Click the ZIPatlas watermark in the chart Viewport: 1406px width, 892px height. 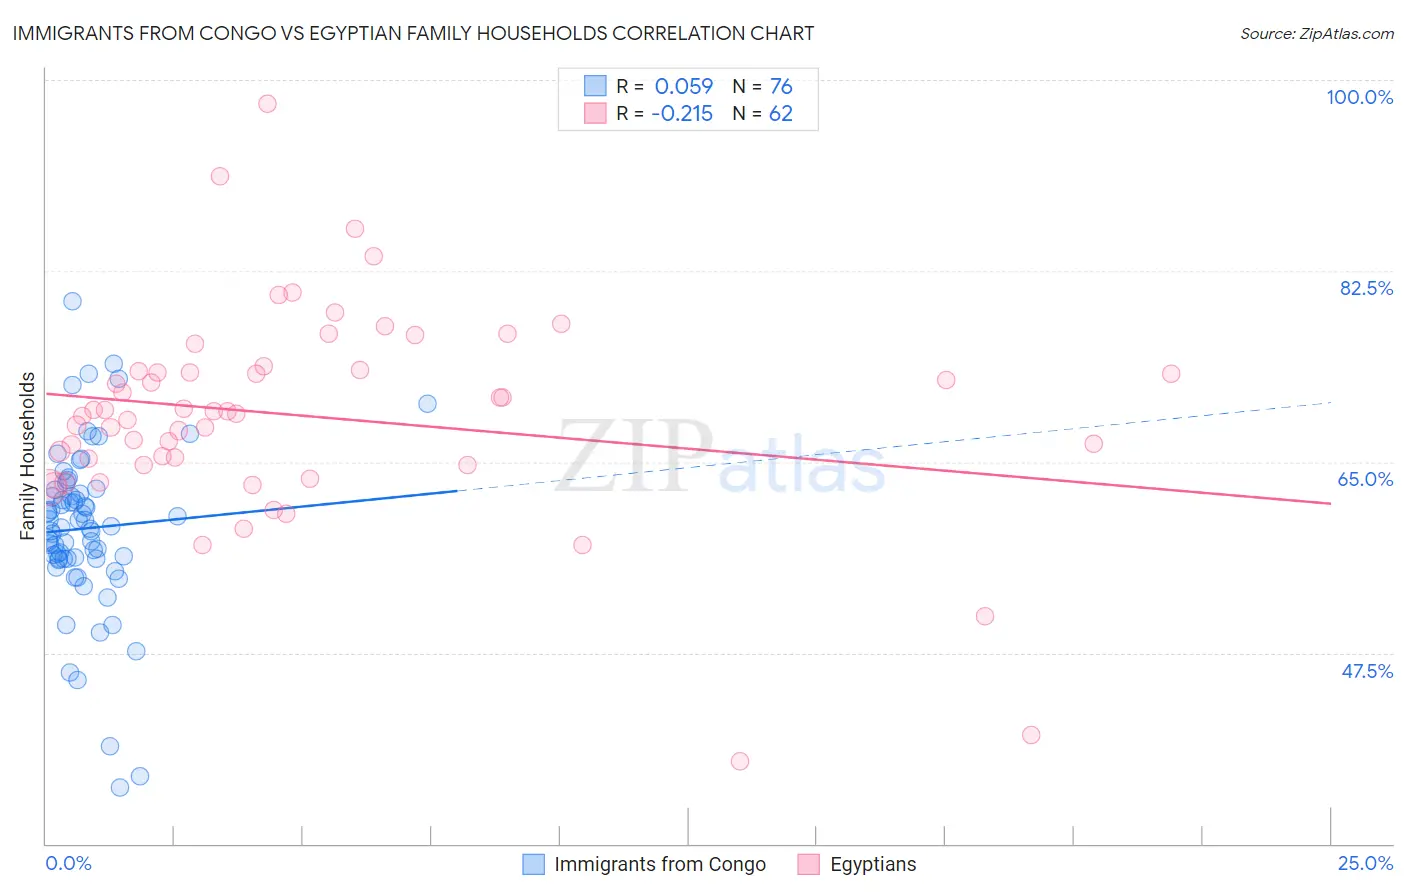pyautogui.click(x=720, y=456)
